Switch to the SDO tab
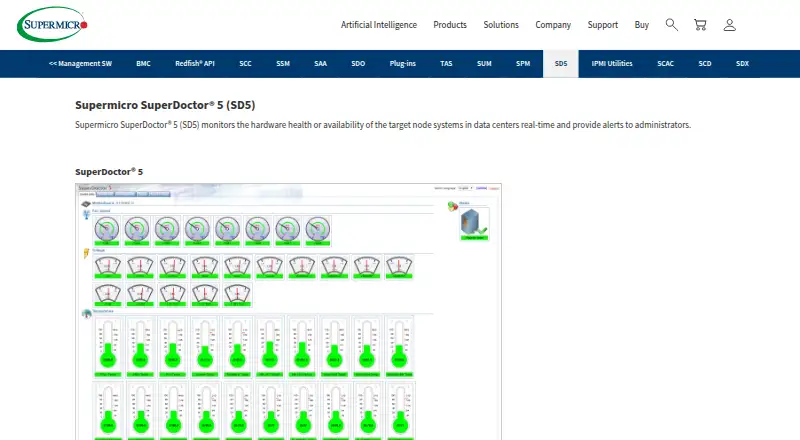Viewport: 800px width, 440px height. 358,64
